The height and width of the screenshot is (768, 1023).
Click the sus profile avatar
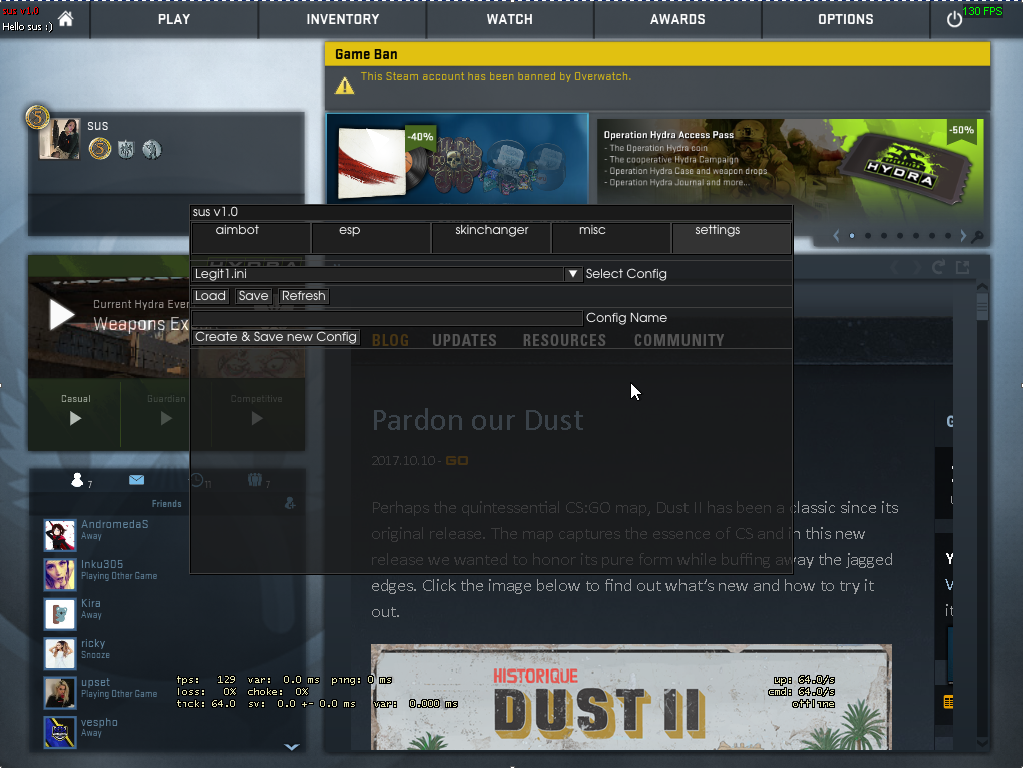(59, 138)
